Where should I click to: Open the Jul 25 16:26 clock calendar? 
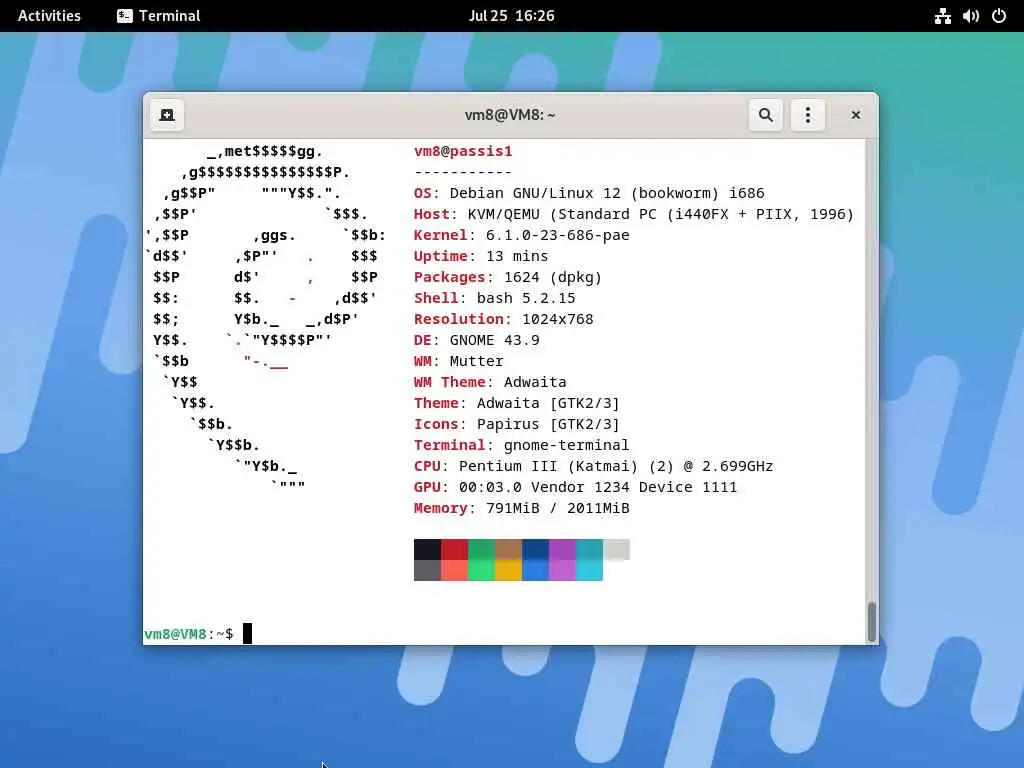click(x=511, y=16)
